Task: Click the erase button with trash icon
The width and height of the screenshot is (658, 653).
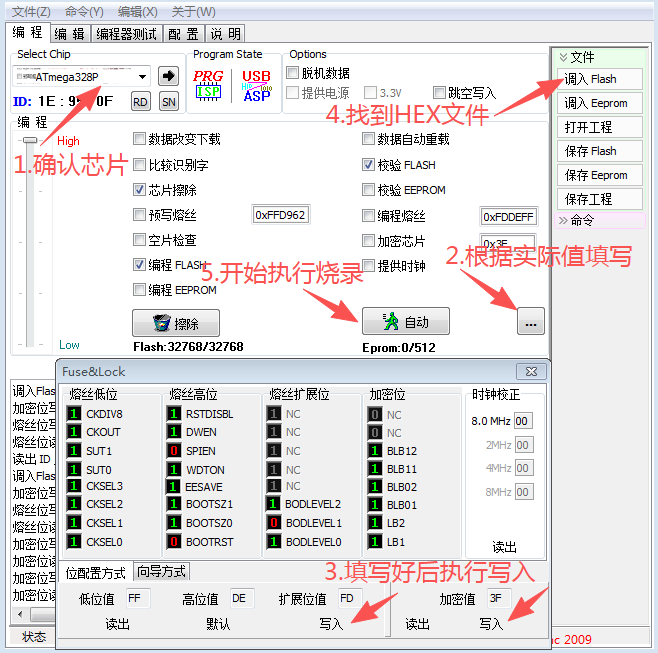Action: (x=176, y=323)
